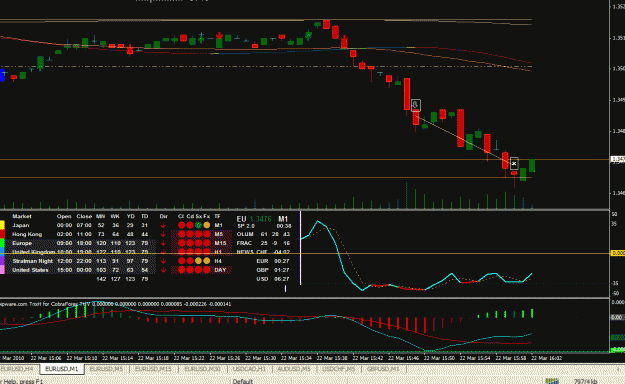
Task: Click the 'Market' column header
Action: tap(22, 216)
